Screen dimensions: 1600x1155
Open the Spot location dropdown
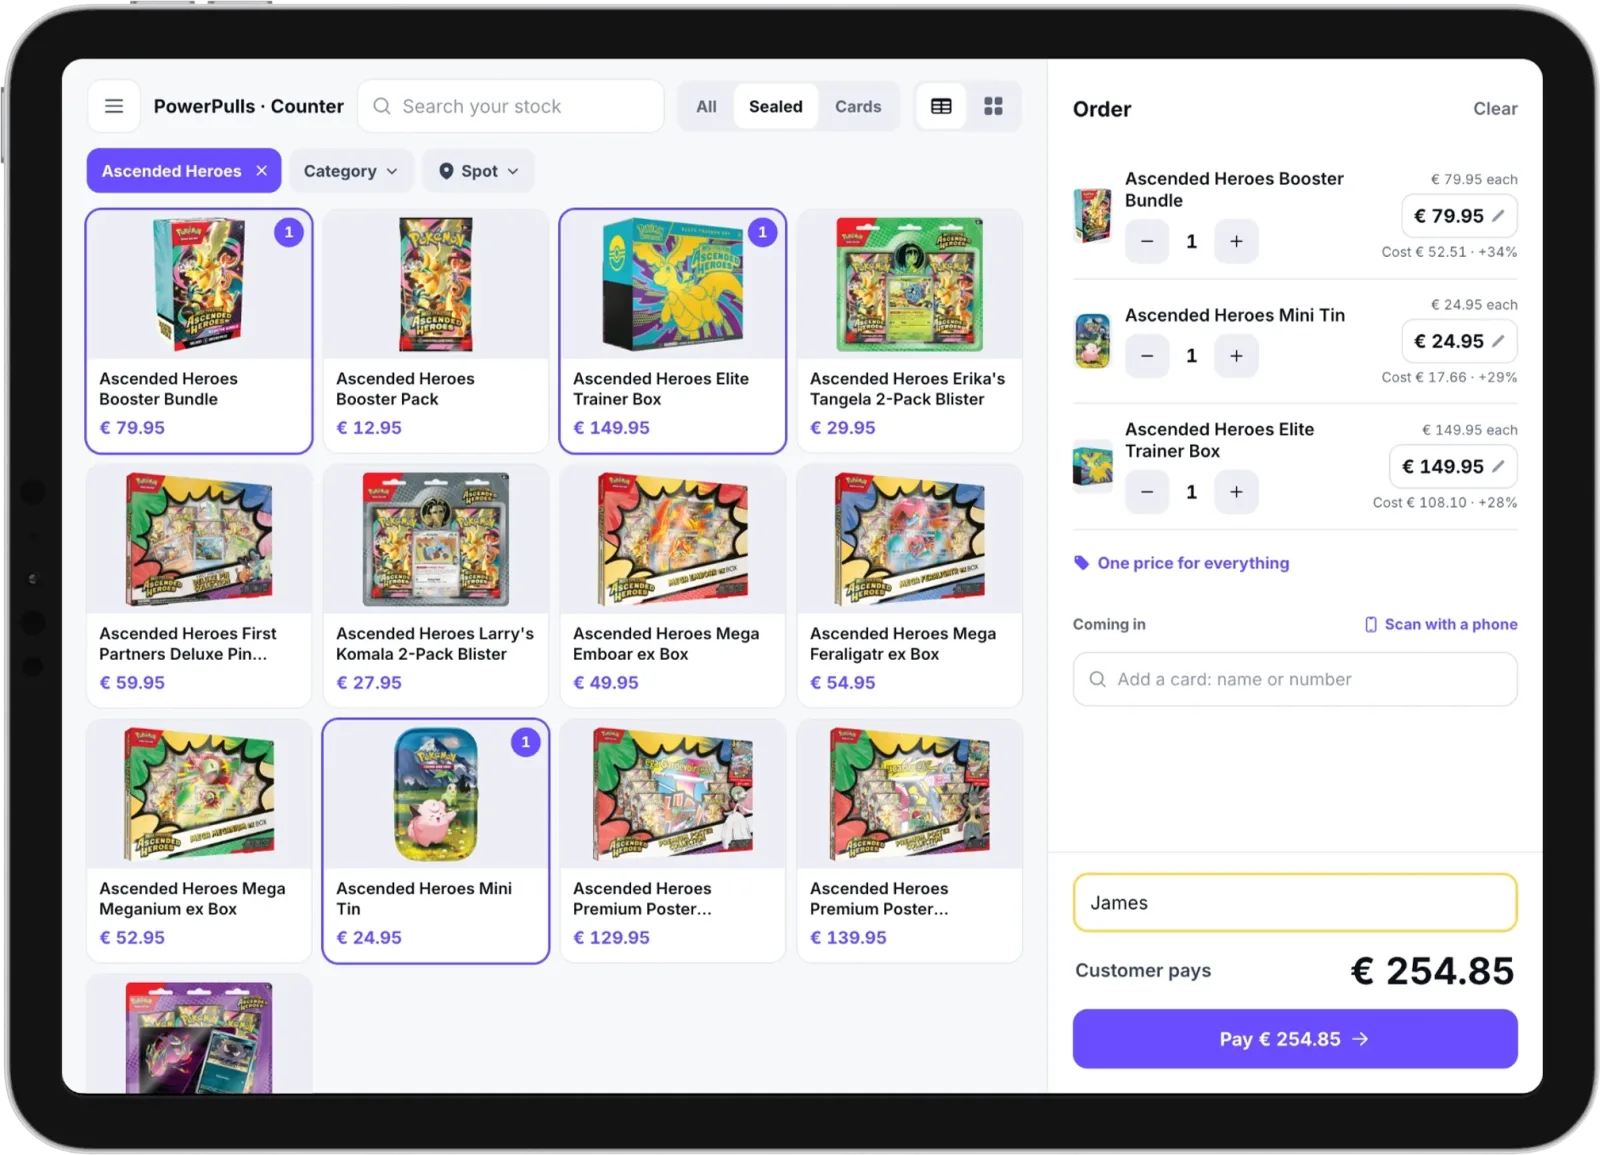click(x=478, y=171)
